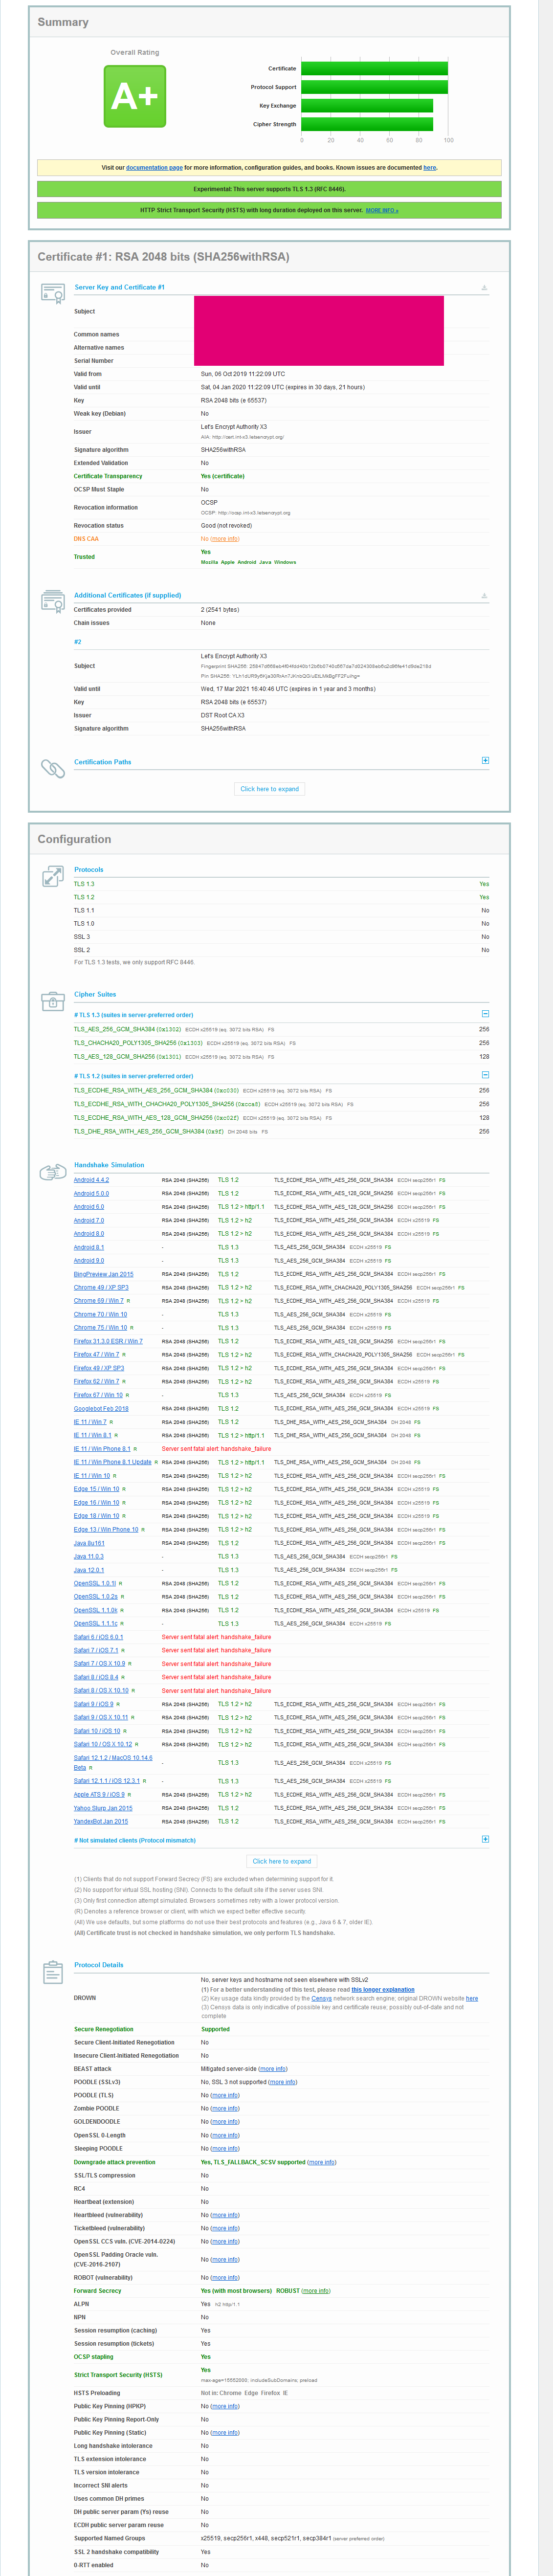553x2576 pixels.
Task: Click the Cipher Strength score bar
Action: pos(367,125)
